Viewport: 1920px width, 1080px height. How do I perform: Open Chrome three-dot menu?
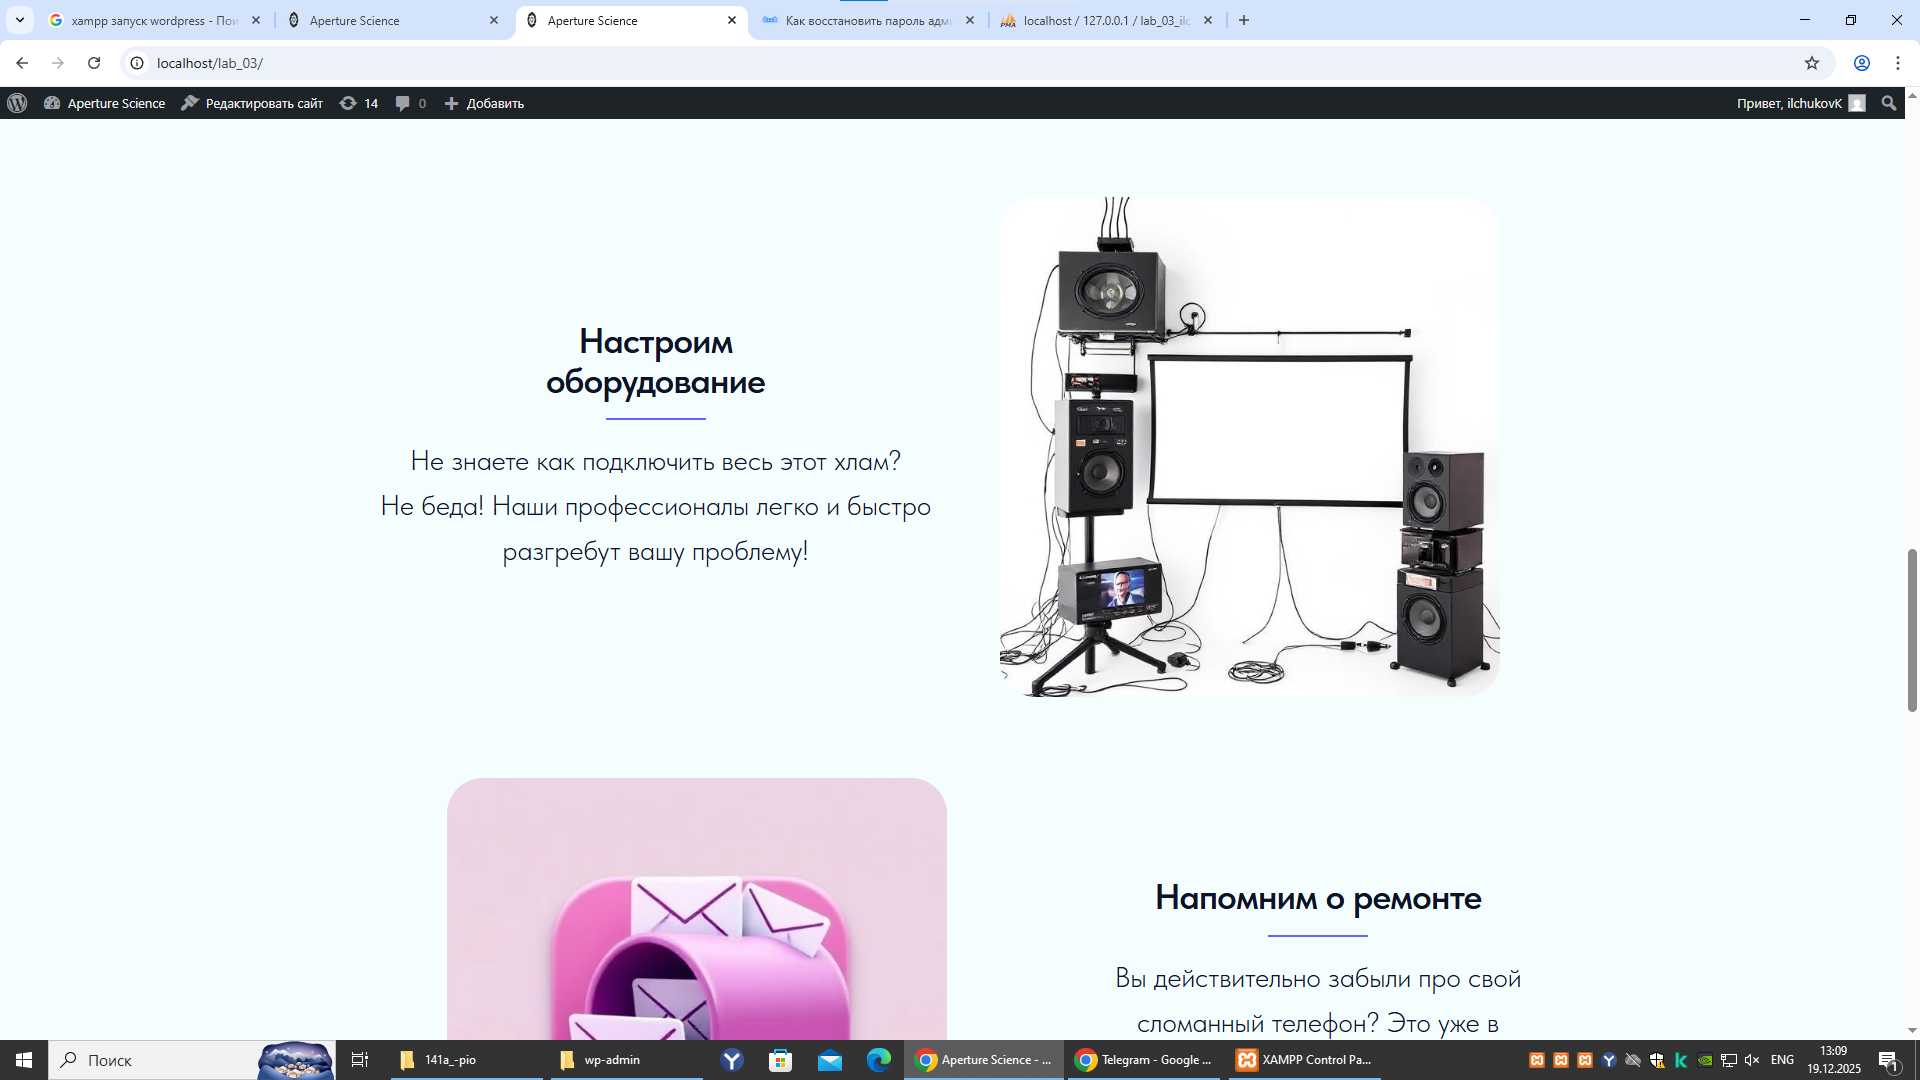click(x=1897, y=63)
